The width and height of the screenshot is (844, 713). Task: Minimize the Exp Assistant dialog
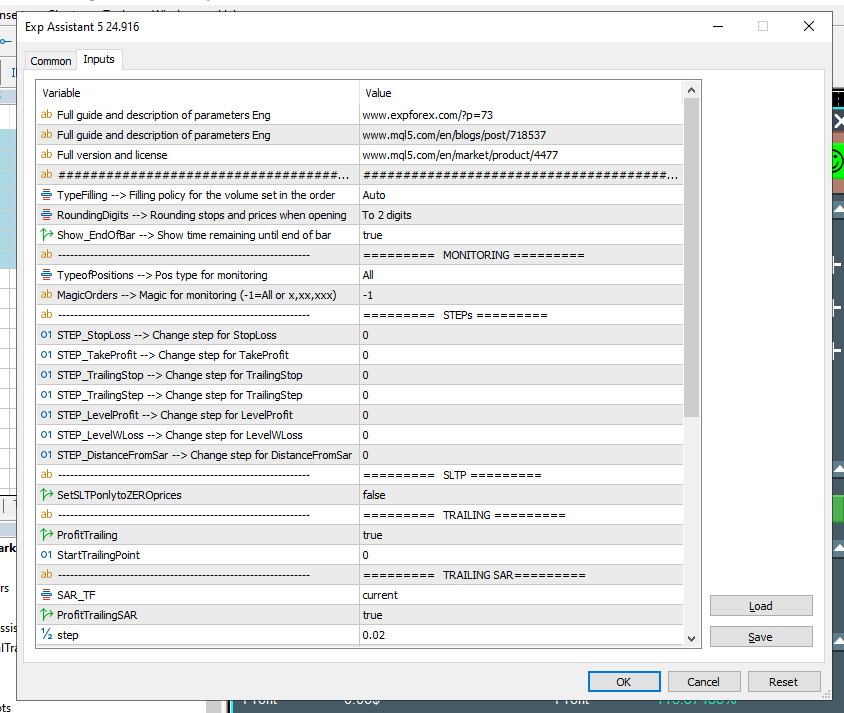(x=718, y=26)
